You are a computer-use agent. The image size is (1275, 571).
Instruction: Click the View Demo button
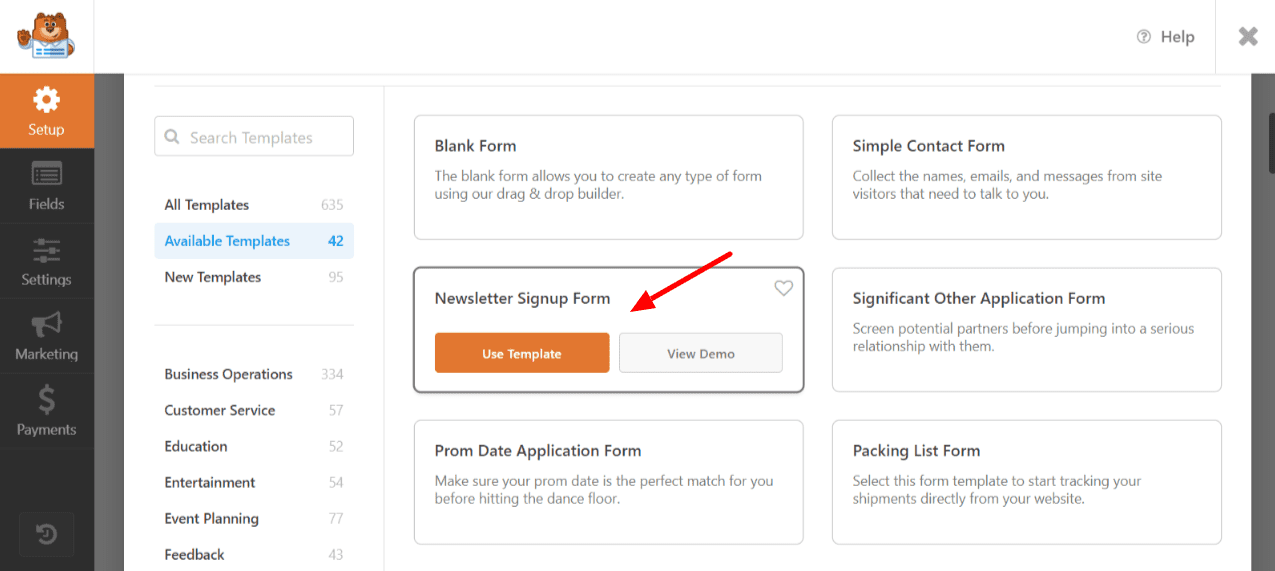click(700, 353)
